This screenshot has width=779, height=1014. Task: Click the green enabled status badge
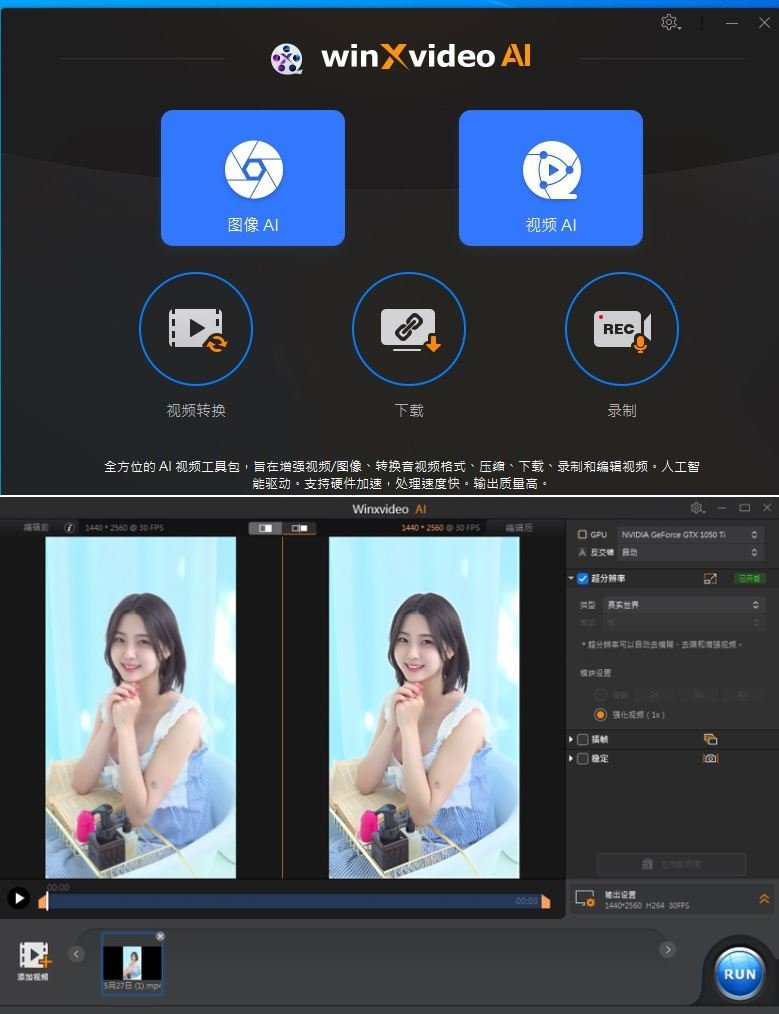[749, 578]
